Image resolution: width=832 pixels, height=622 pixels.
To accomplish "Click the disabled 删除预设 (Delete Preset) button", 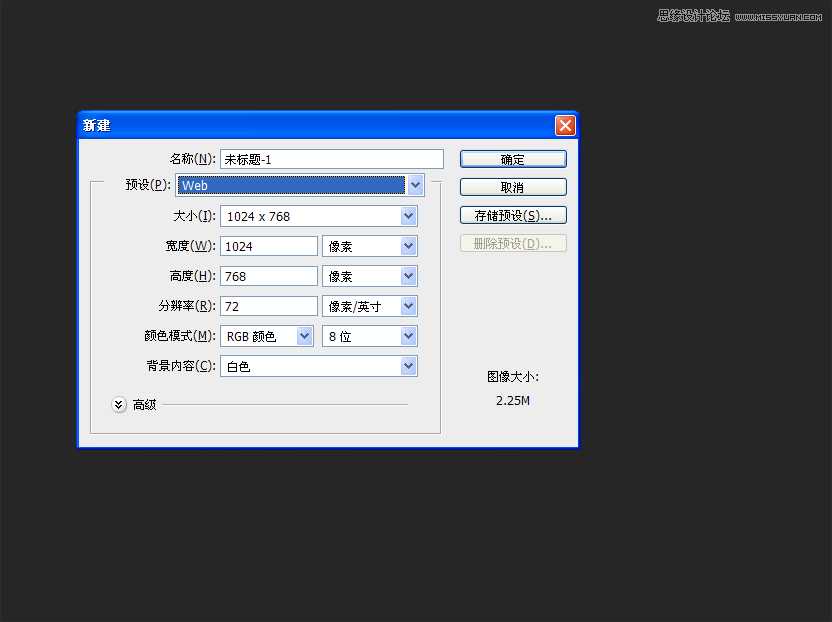I will click(512, 242).
